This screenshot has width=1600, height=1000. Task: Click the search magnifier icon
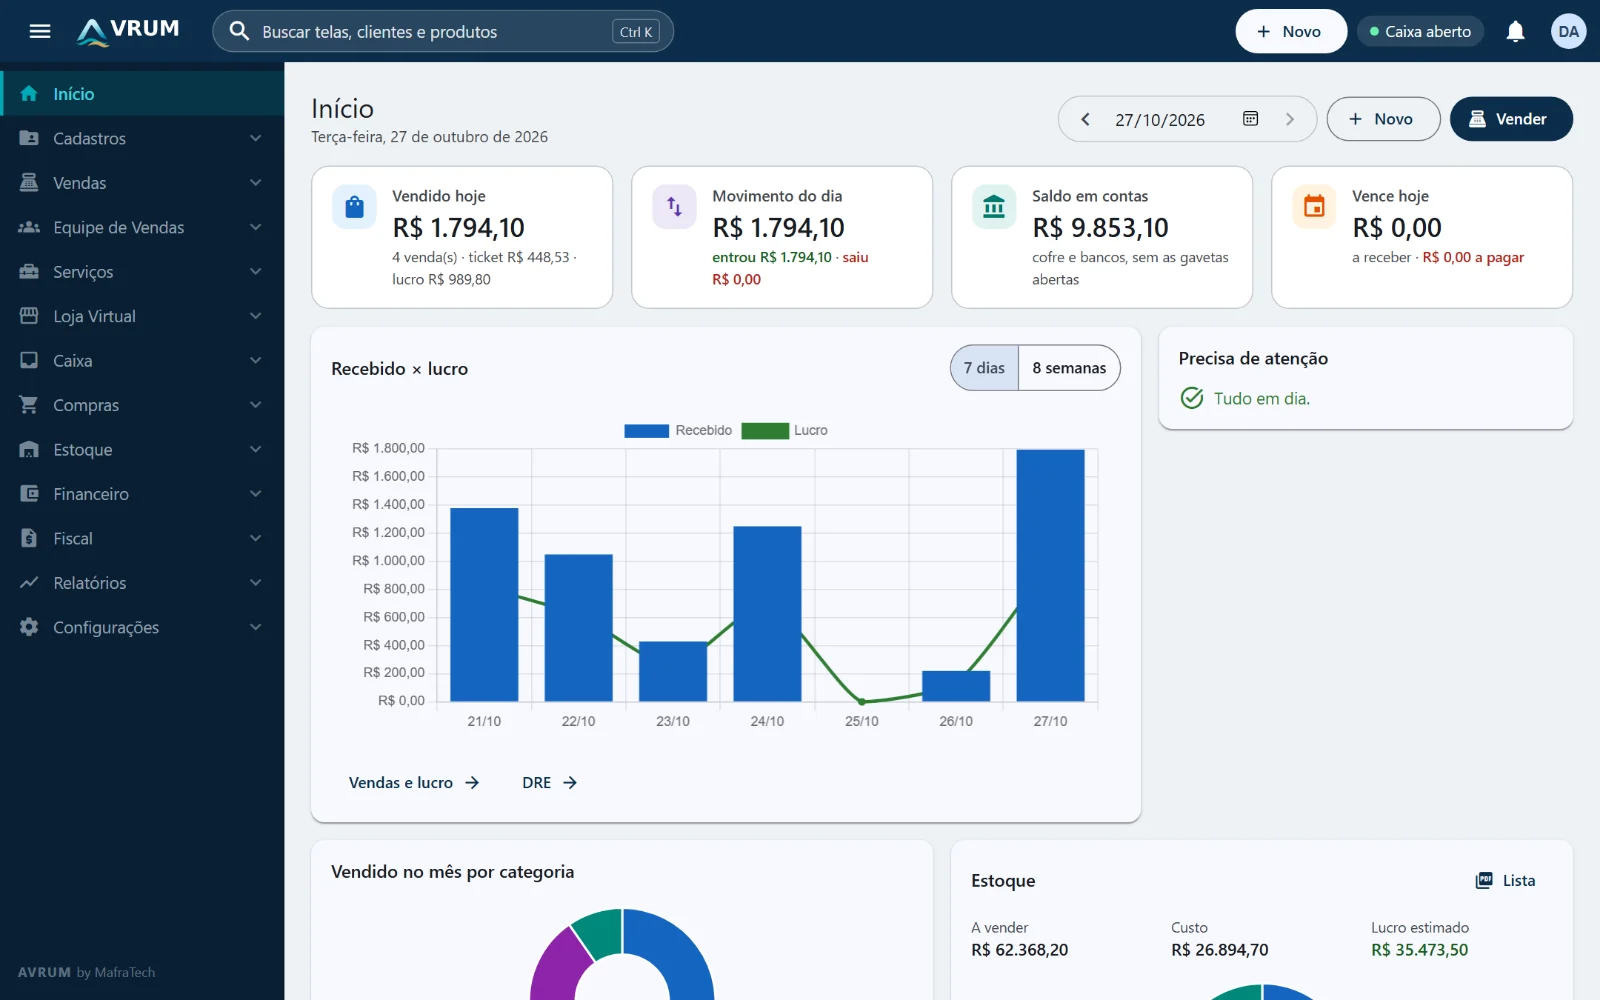(x=239, y=31)
